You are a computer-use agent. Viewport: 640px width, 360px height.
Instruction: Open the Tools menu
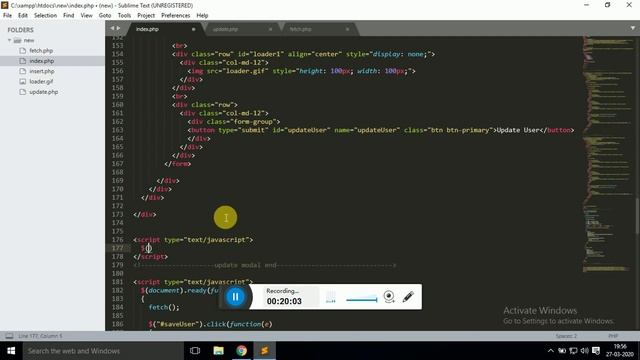coord(124,16)
